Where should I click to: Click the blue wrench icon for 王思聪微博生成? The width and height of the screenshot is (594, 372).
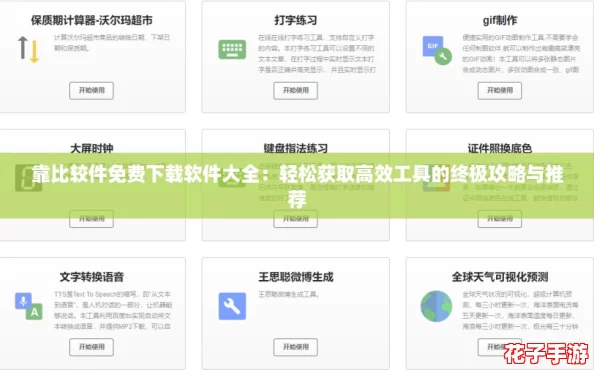pyautogui.click(x=232, y=306)
